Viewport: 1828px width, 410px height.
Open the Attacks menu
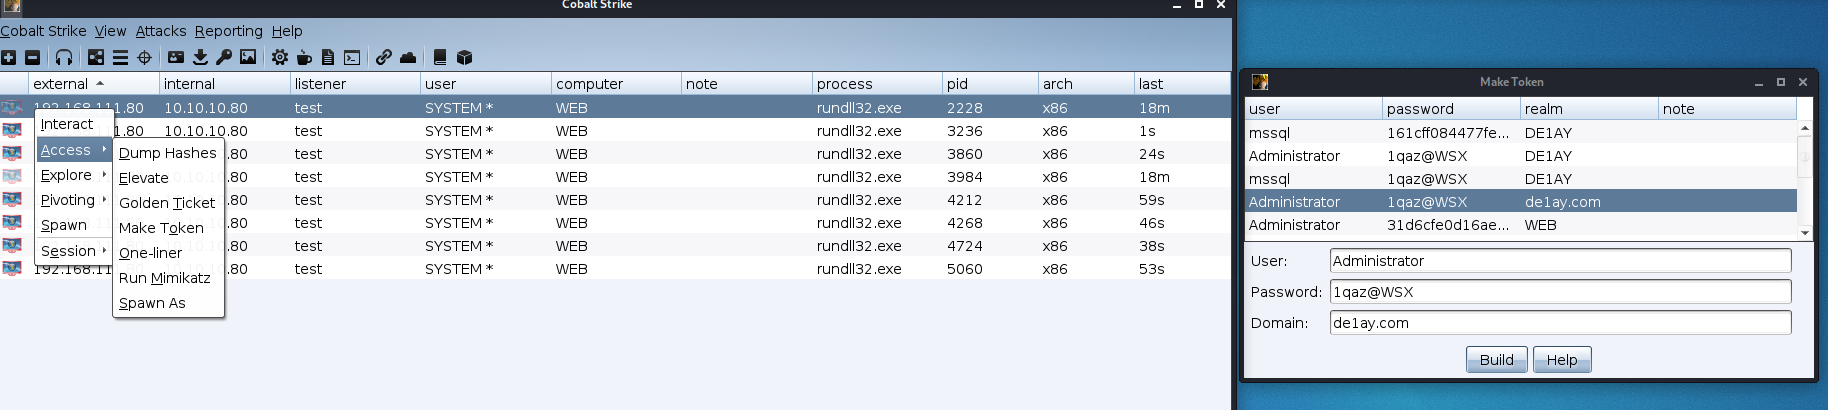pos(161,31)
